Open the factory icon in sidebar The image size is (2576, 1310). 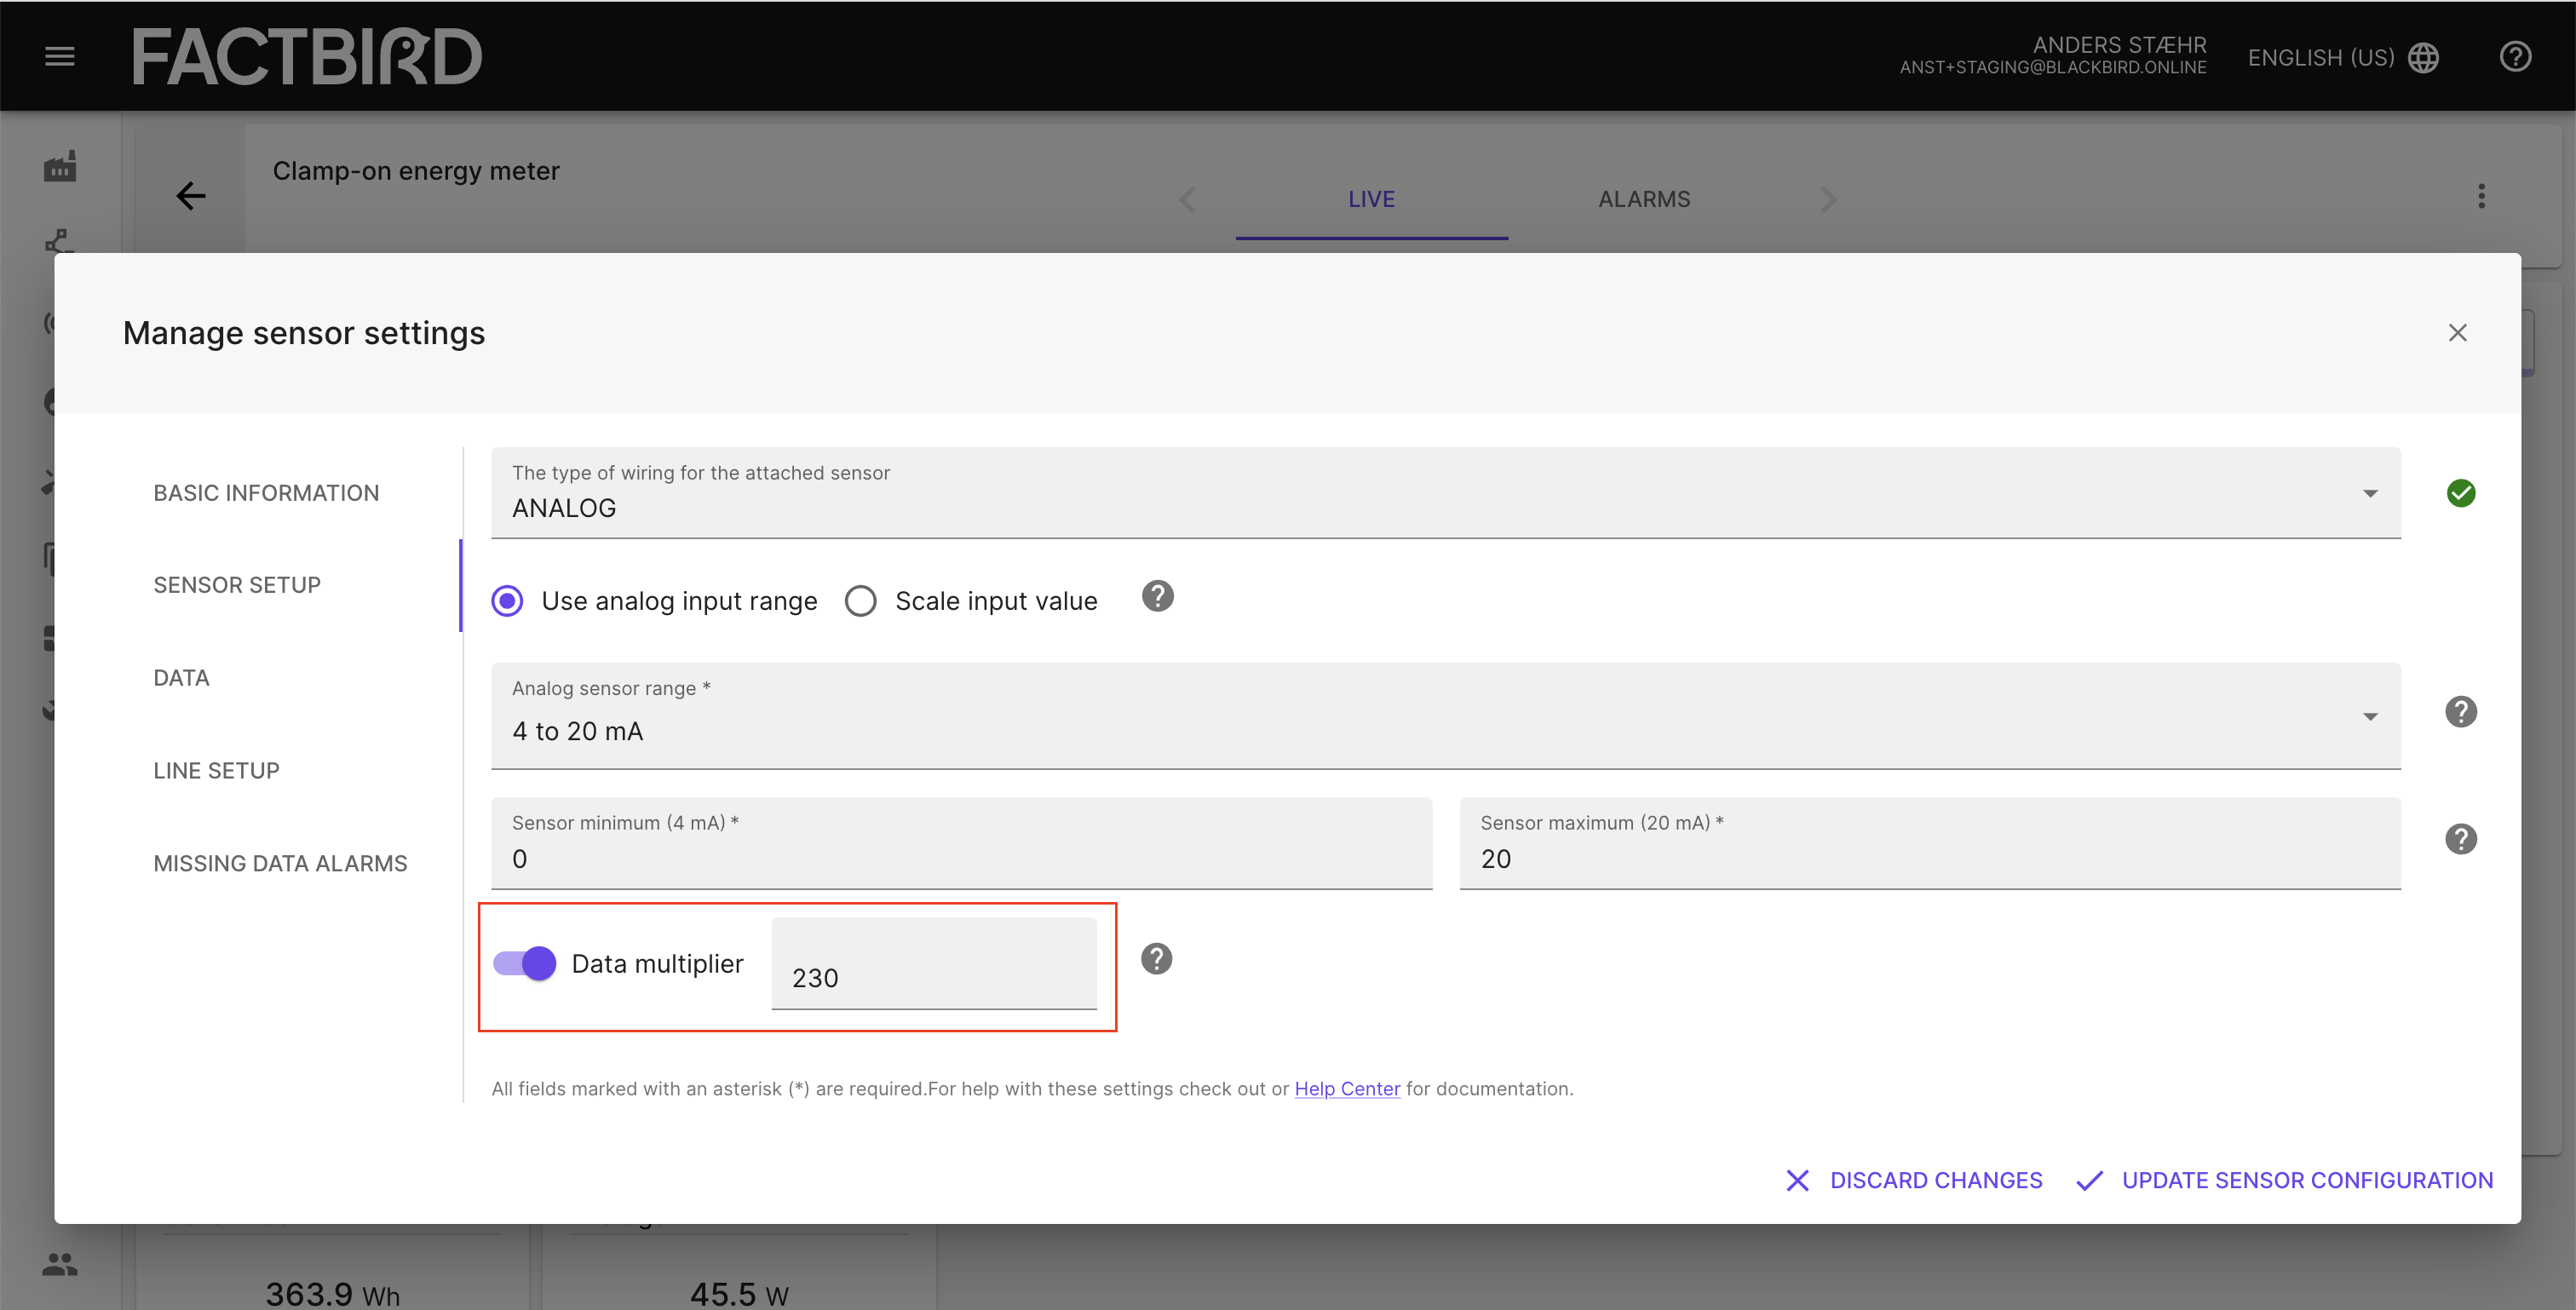pyautogui.click(x=60, y=167)
